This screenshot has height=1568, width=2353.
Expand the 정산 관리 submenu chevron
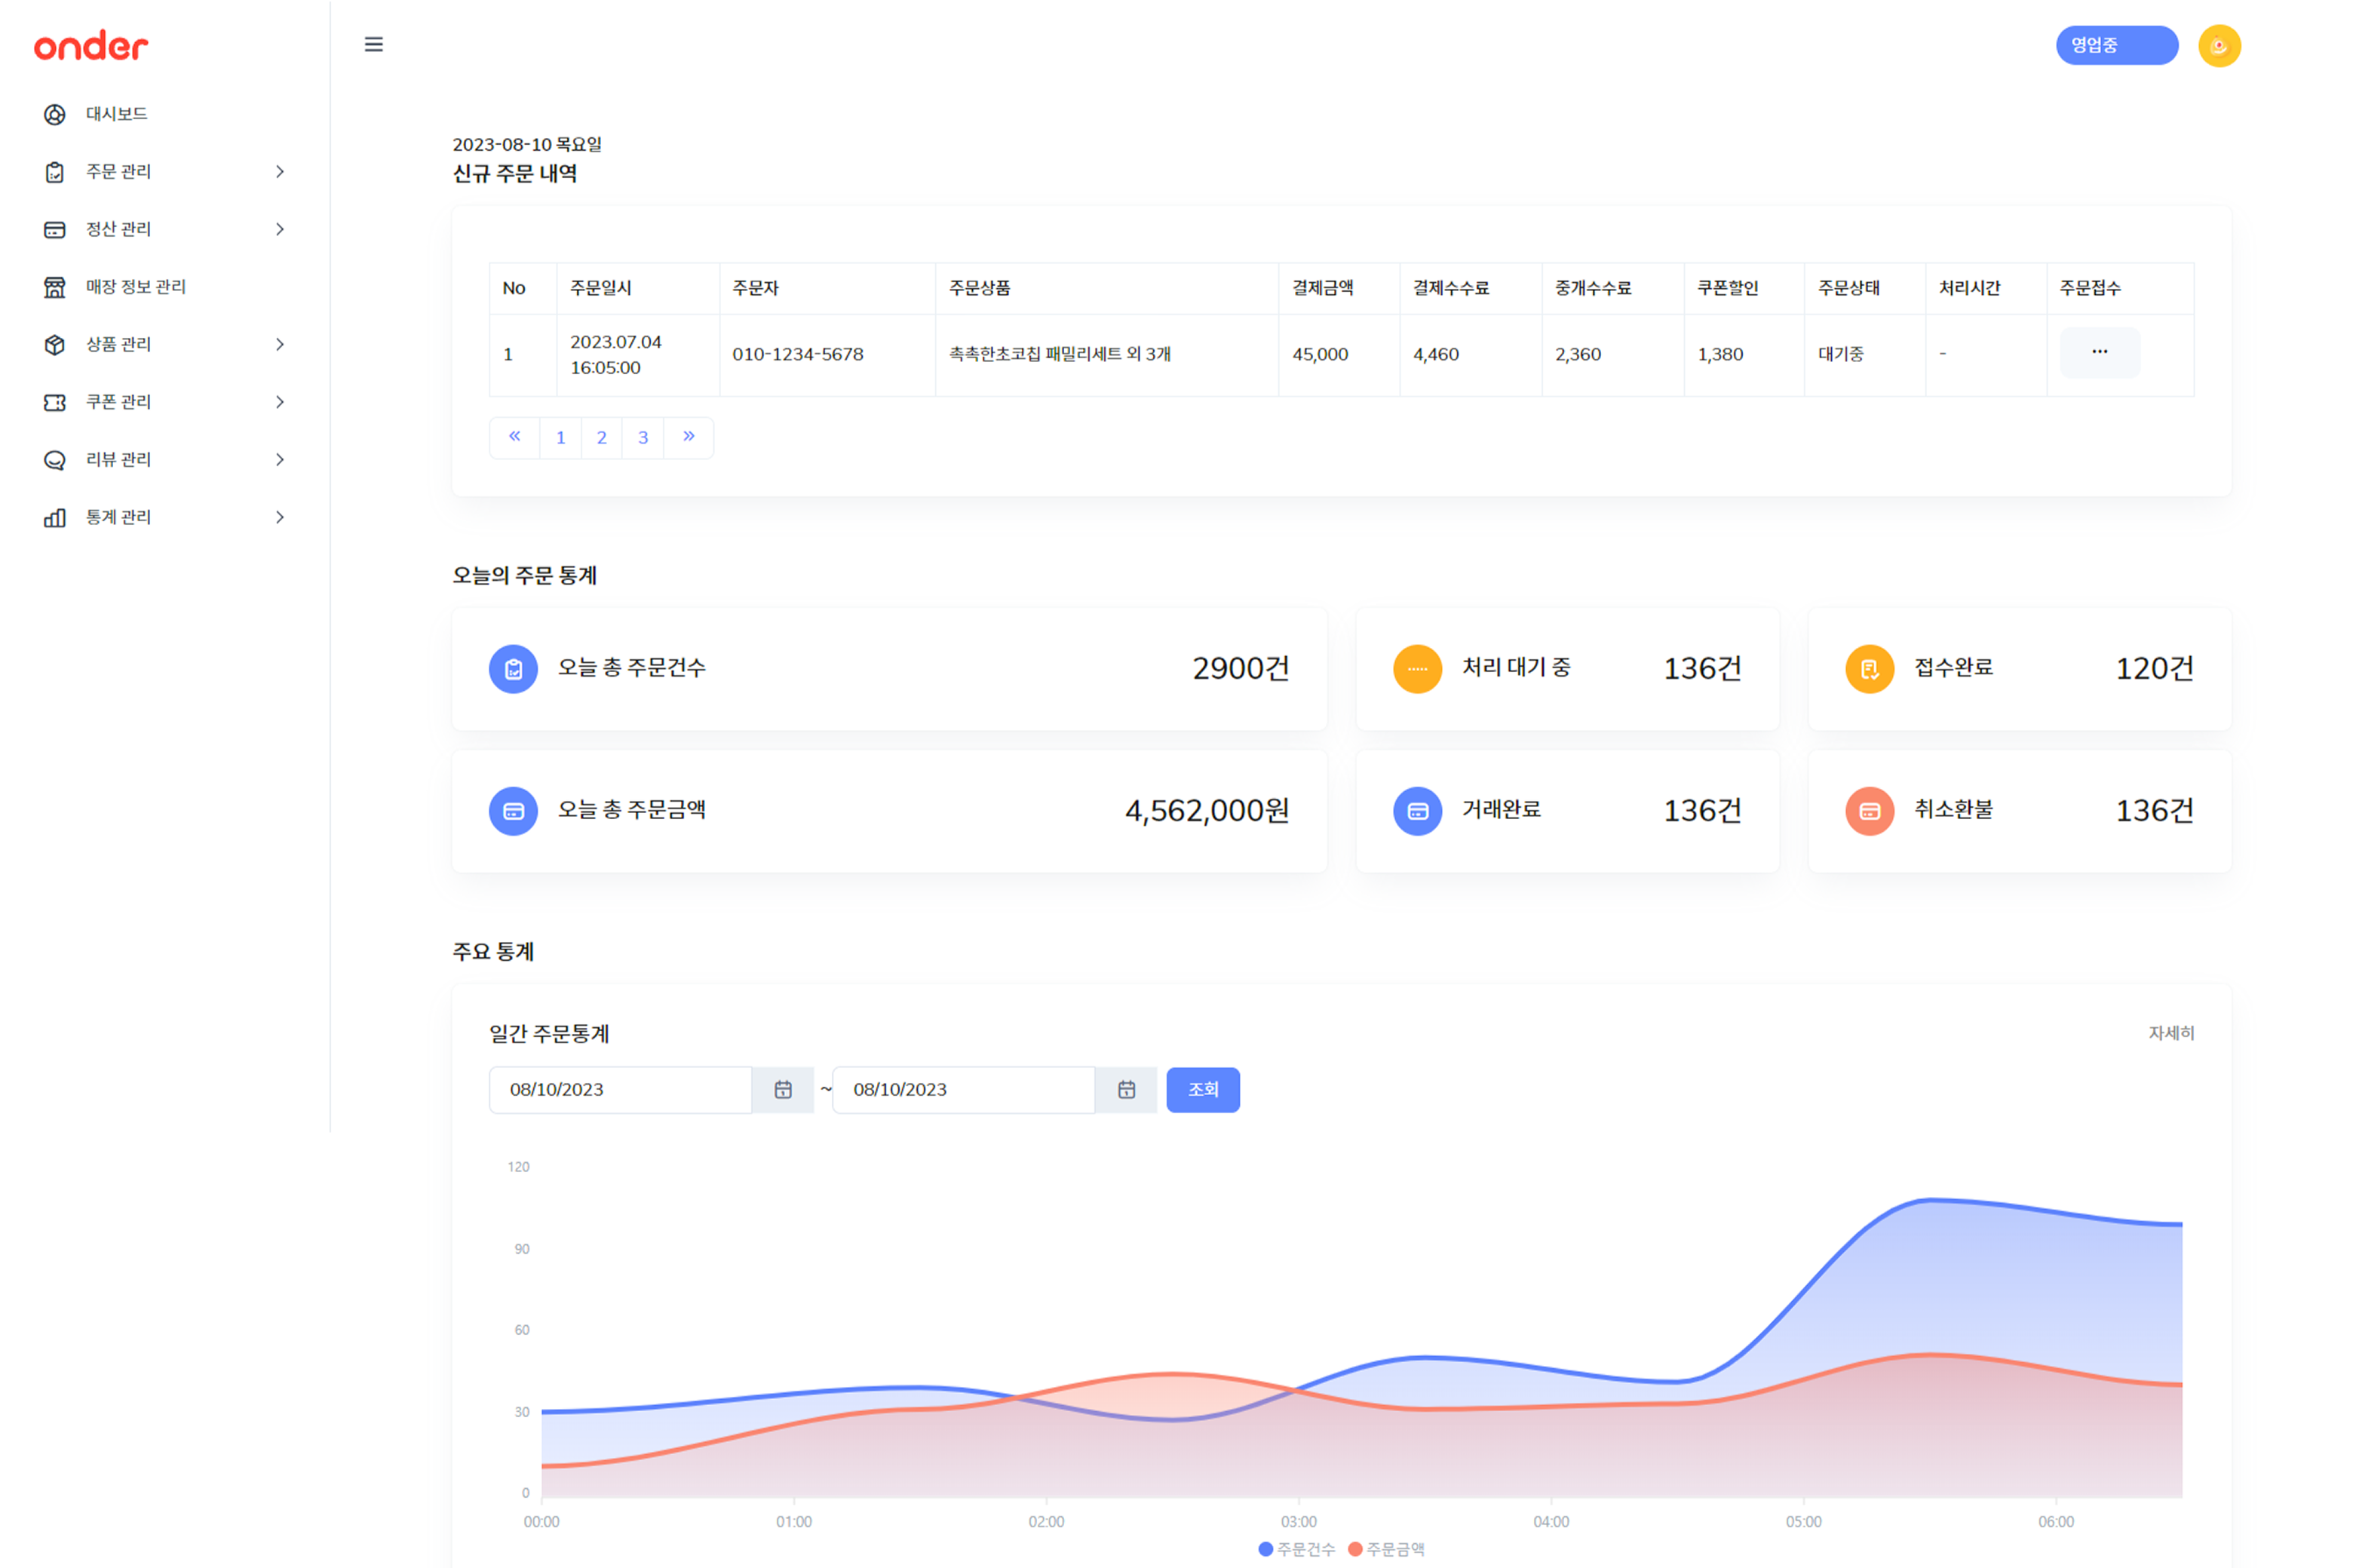pyautogui.click(x=280, y=229)
